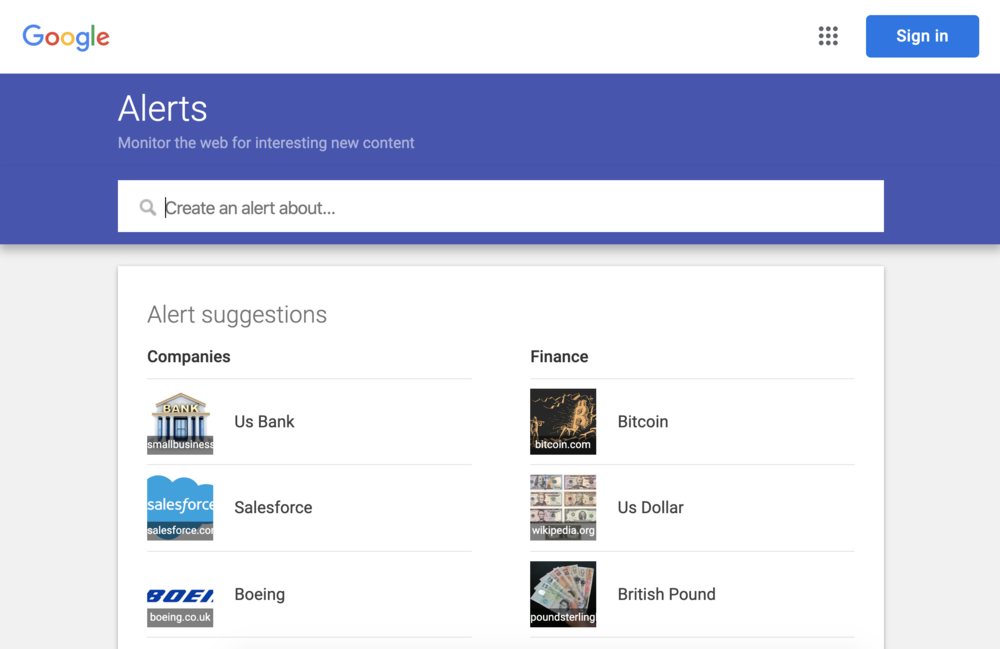The width and height of the screenshot is (1000, 649).
Task: Select the Boeing alert suggestion
Action: (259, 594)
